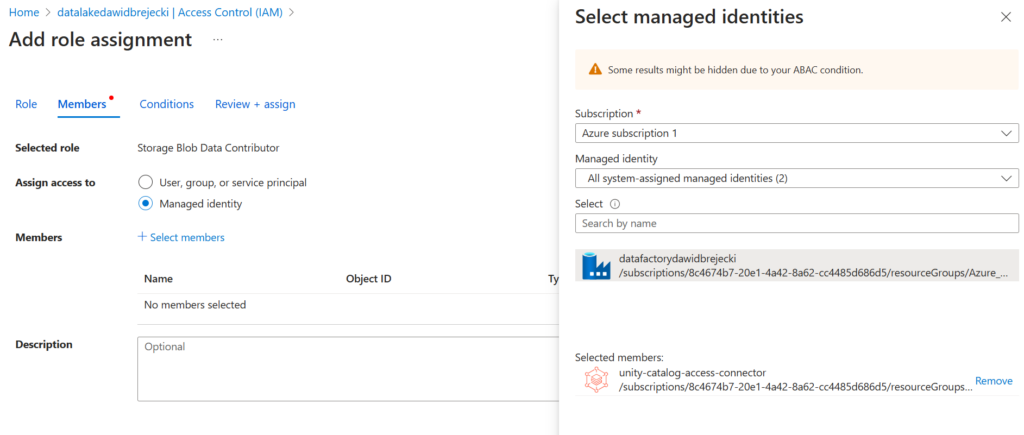This screenshot has height=435, width=1024.
Task: Open the Conditions tab
Action: coord(166,104)
